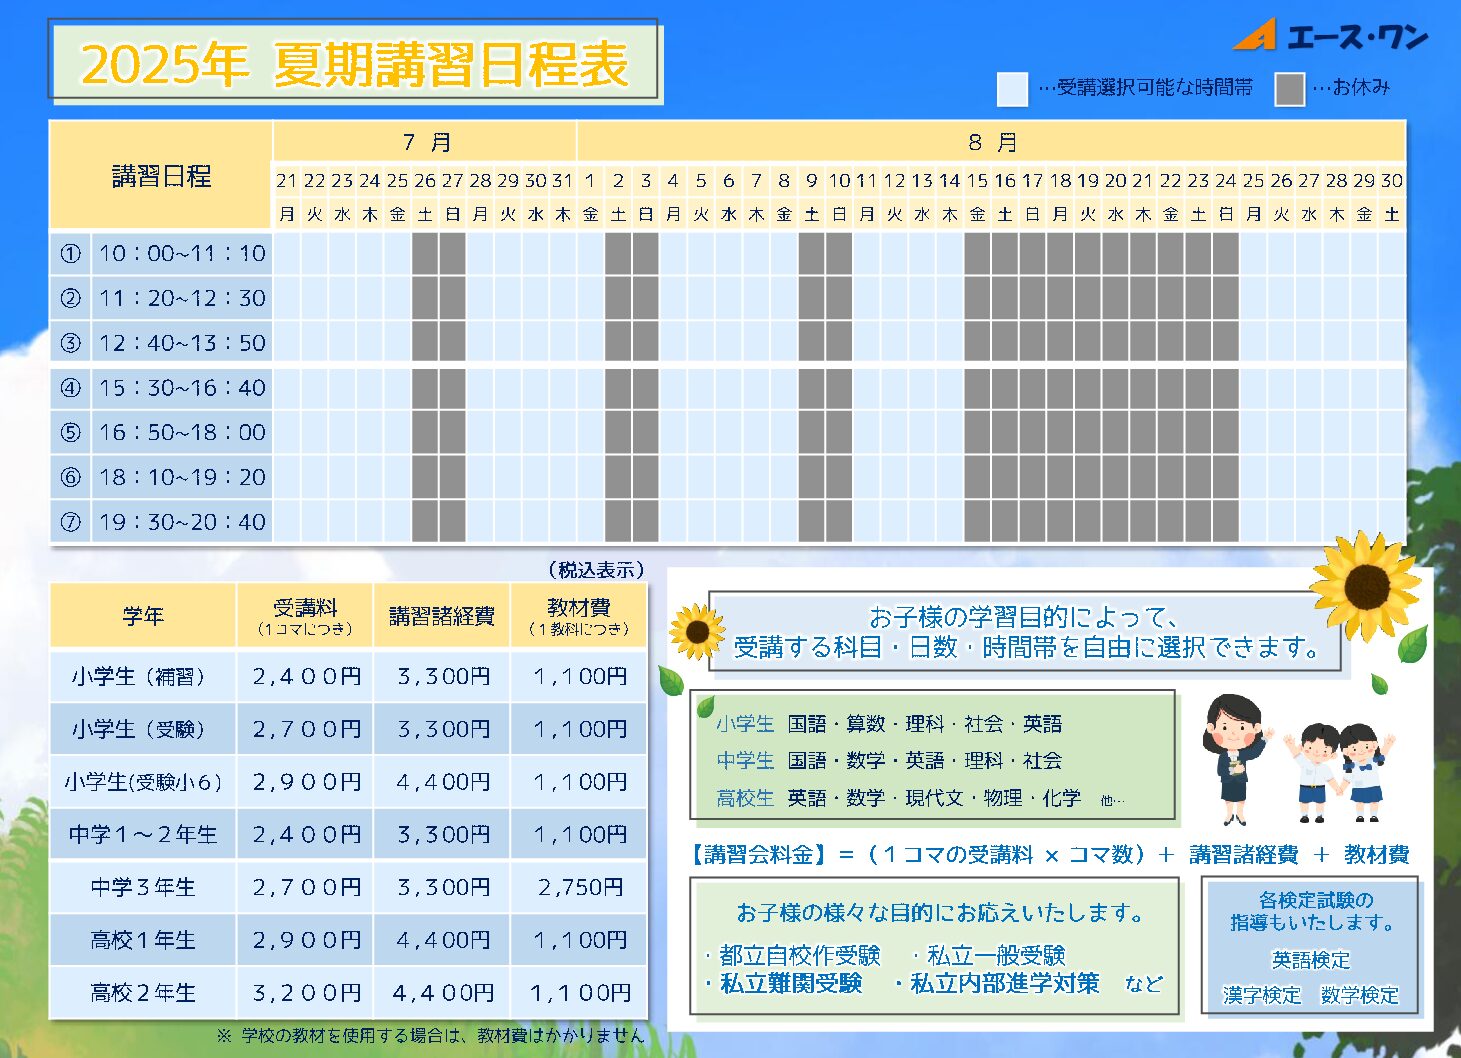Click the 2025年 夏期講習日程表 title
Image resolution: width=1461 pixels, height=1058 pixels.
point(354,63)
